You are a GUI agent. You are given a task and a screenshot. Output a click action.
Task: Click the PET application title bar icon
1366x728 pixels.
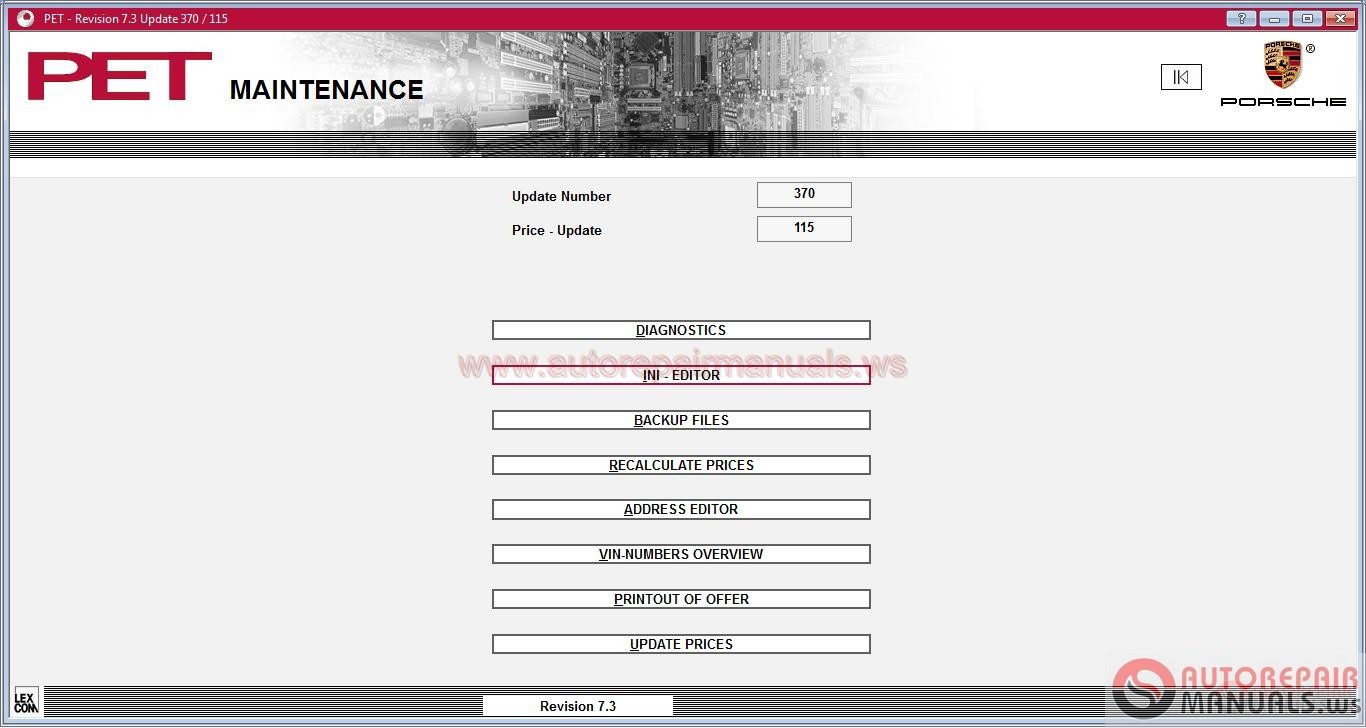coord(26,18)
